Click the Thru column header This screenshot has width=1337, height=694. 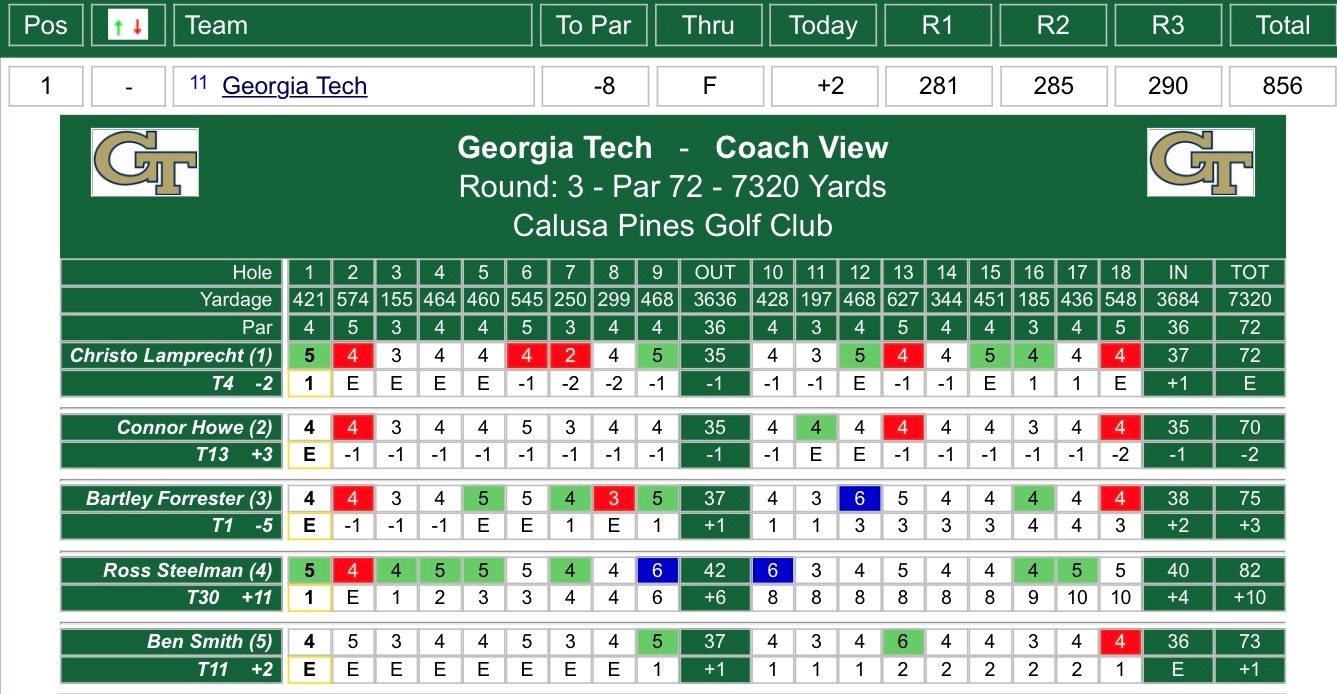(710, 25)
